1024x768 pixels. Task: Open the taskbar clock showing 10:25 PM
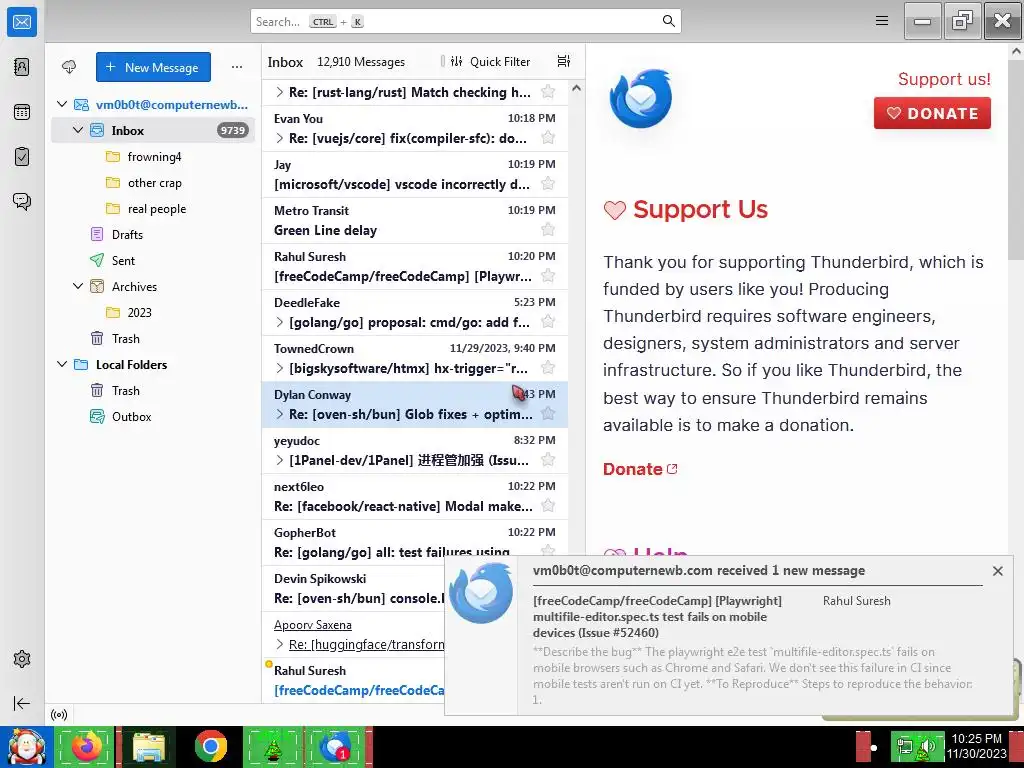tap(976, 746)
